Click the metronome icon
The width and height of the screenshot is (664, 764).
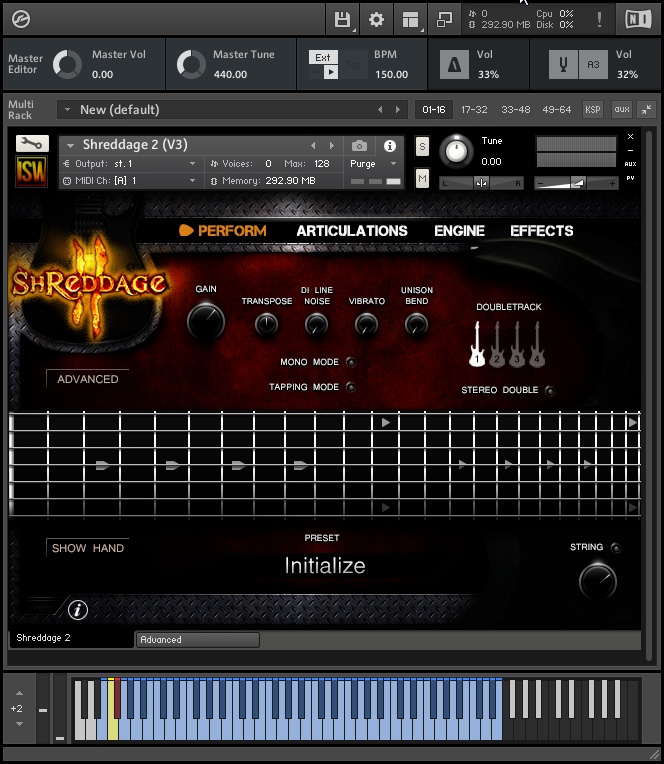(x=456, y=65)
